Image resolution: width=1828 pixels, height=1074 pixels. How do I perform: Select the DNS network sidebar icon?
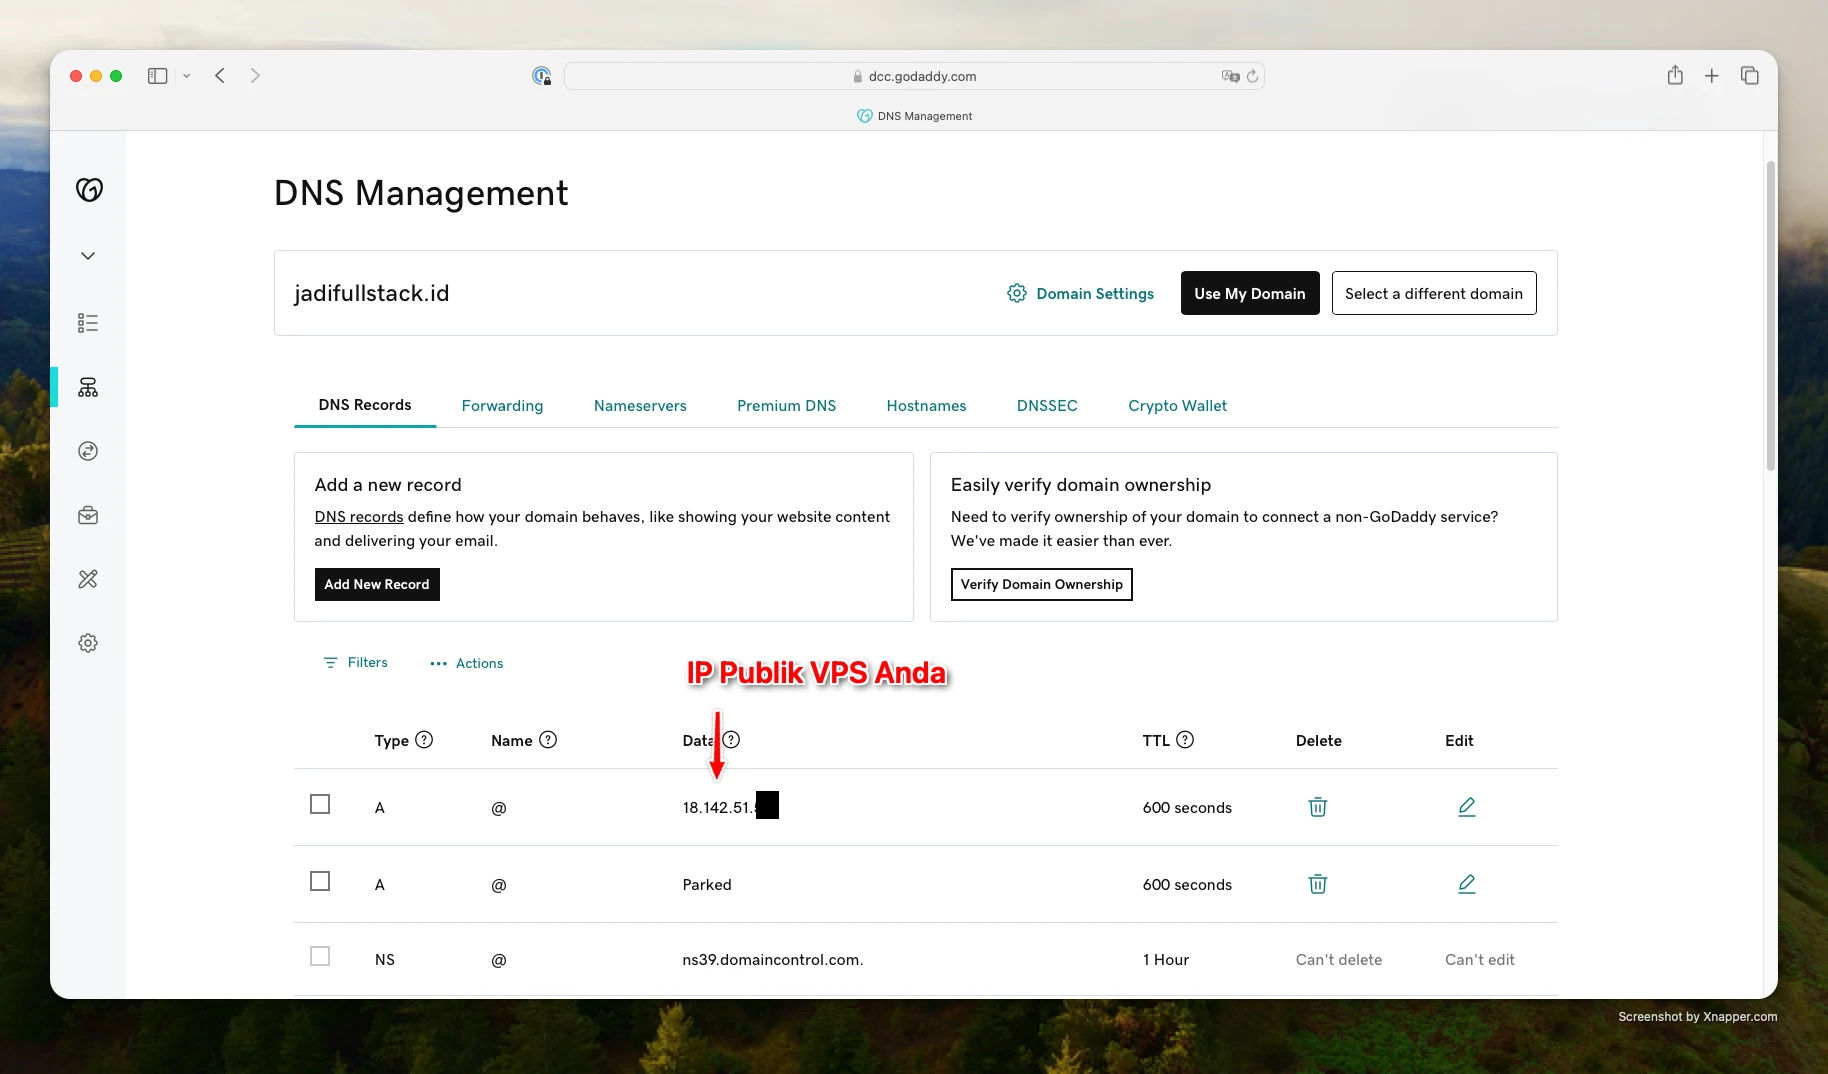click(x=88, y=387)
